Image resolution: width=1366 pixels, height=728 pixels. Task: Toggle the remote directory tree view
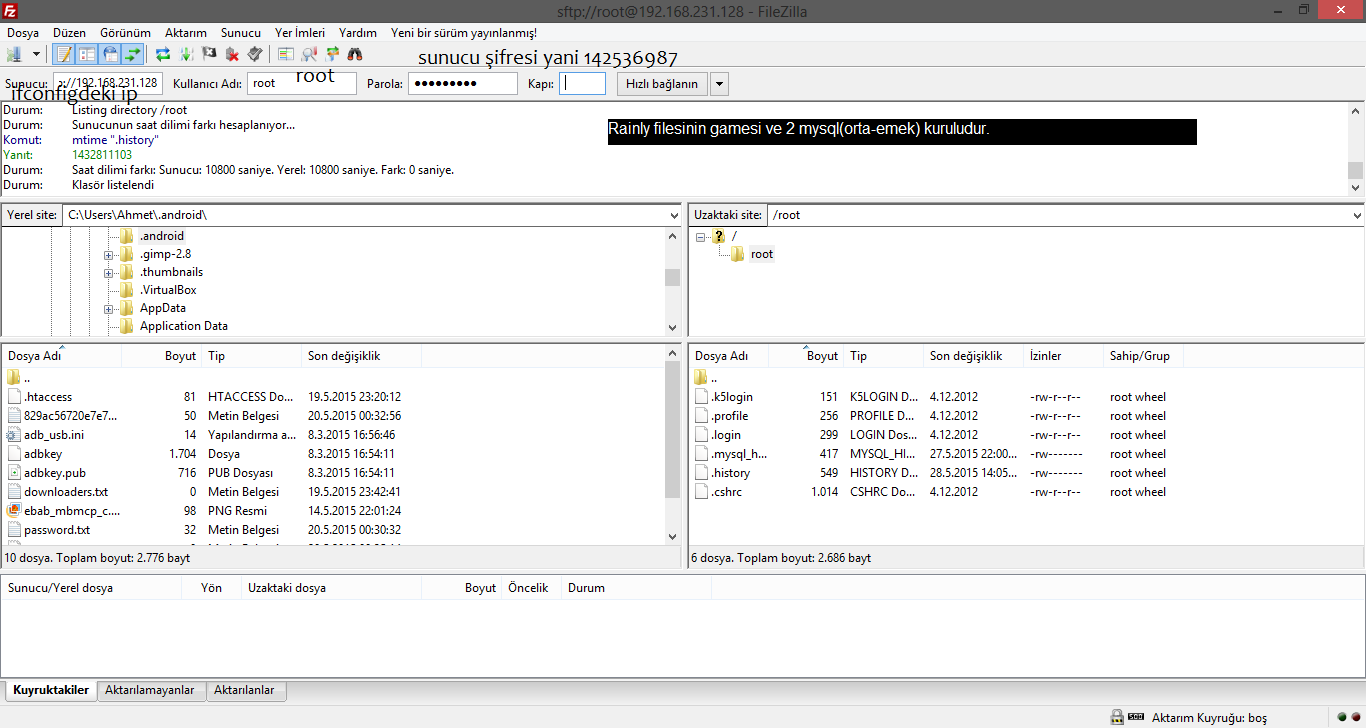110,54
